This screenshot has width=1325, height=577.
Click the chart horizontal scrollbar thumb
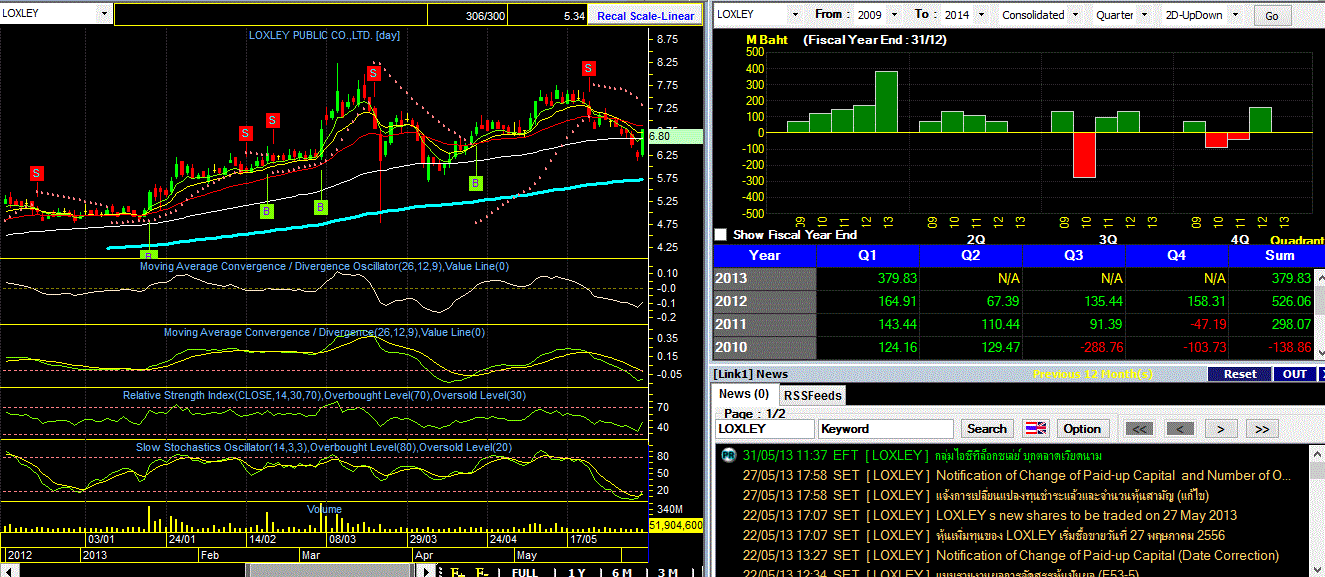point(330,571)
